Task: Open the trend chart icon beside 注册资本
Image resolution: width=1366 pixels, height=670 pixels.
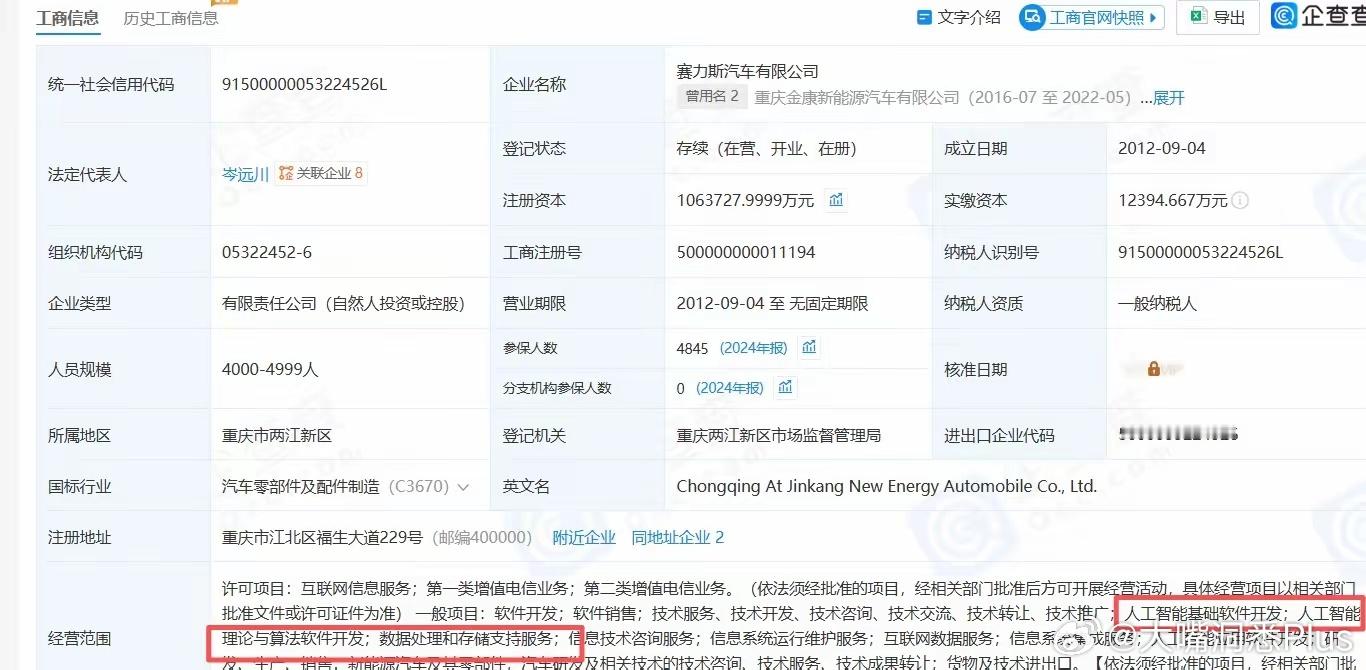Action: pyautogui.click(x=836, y=200)
